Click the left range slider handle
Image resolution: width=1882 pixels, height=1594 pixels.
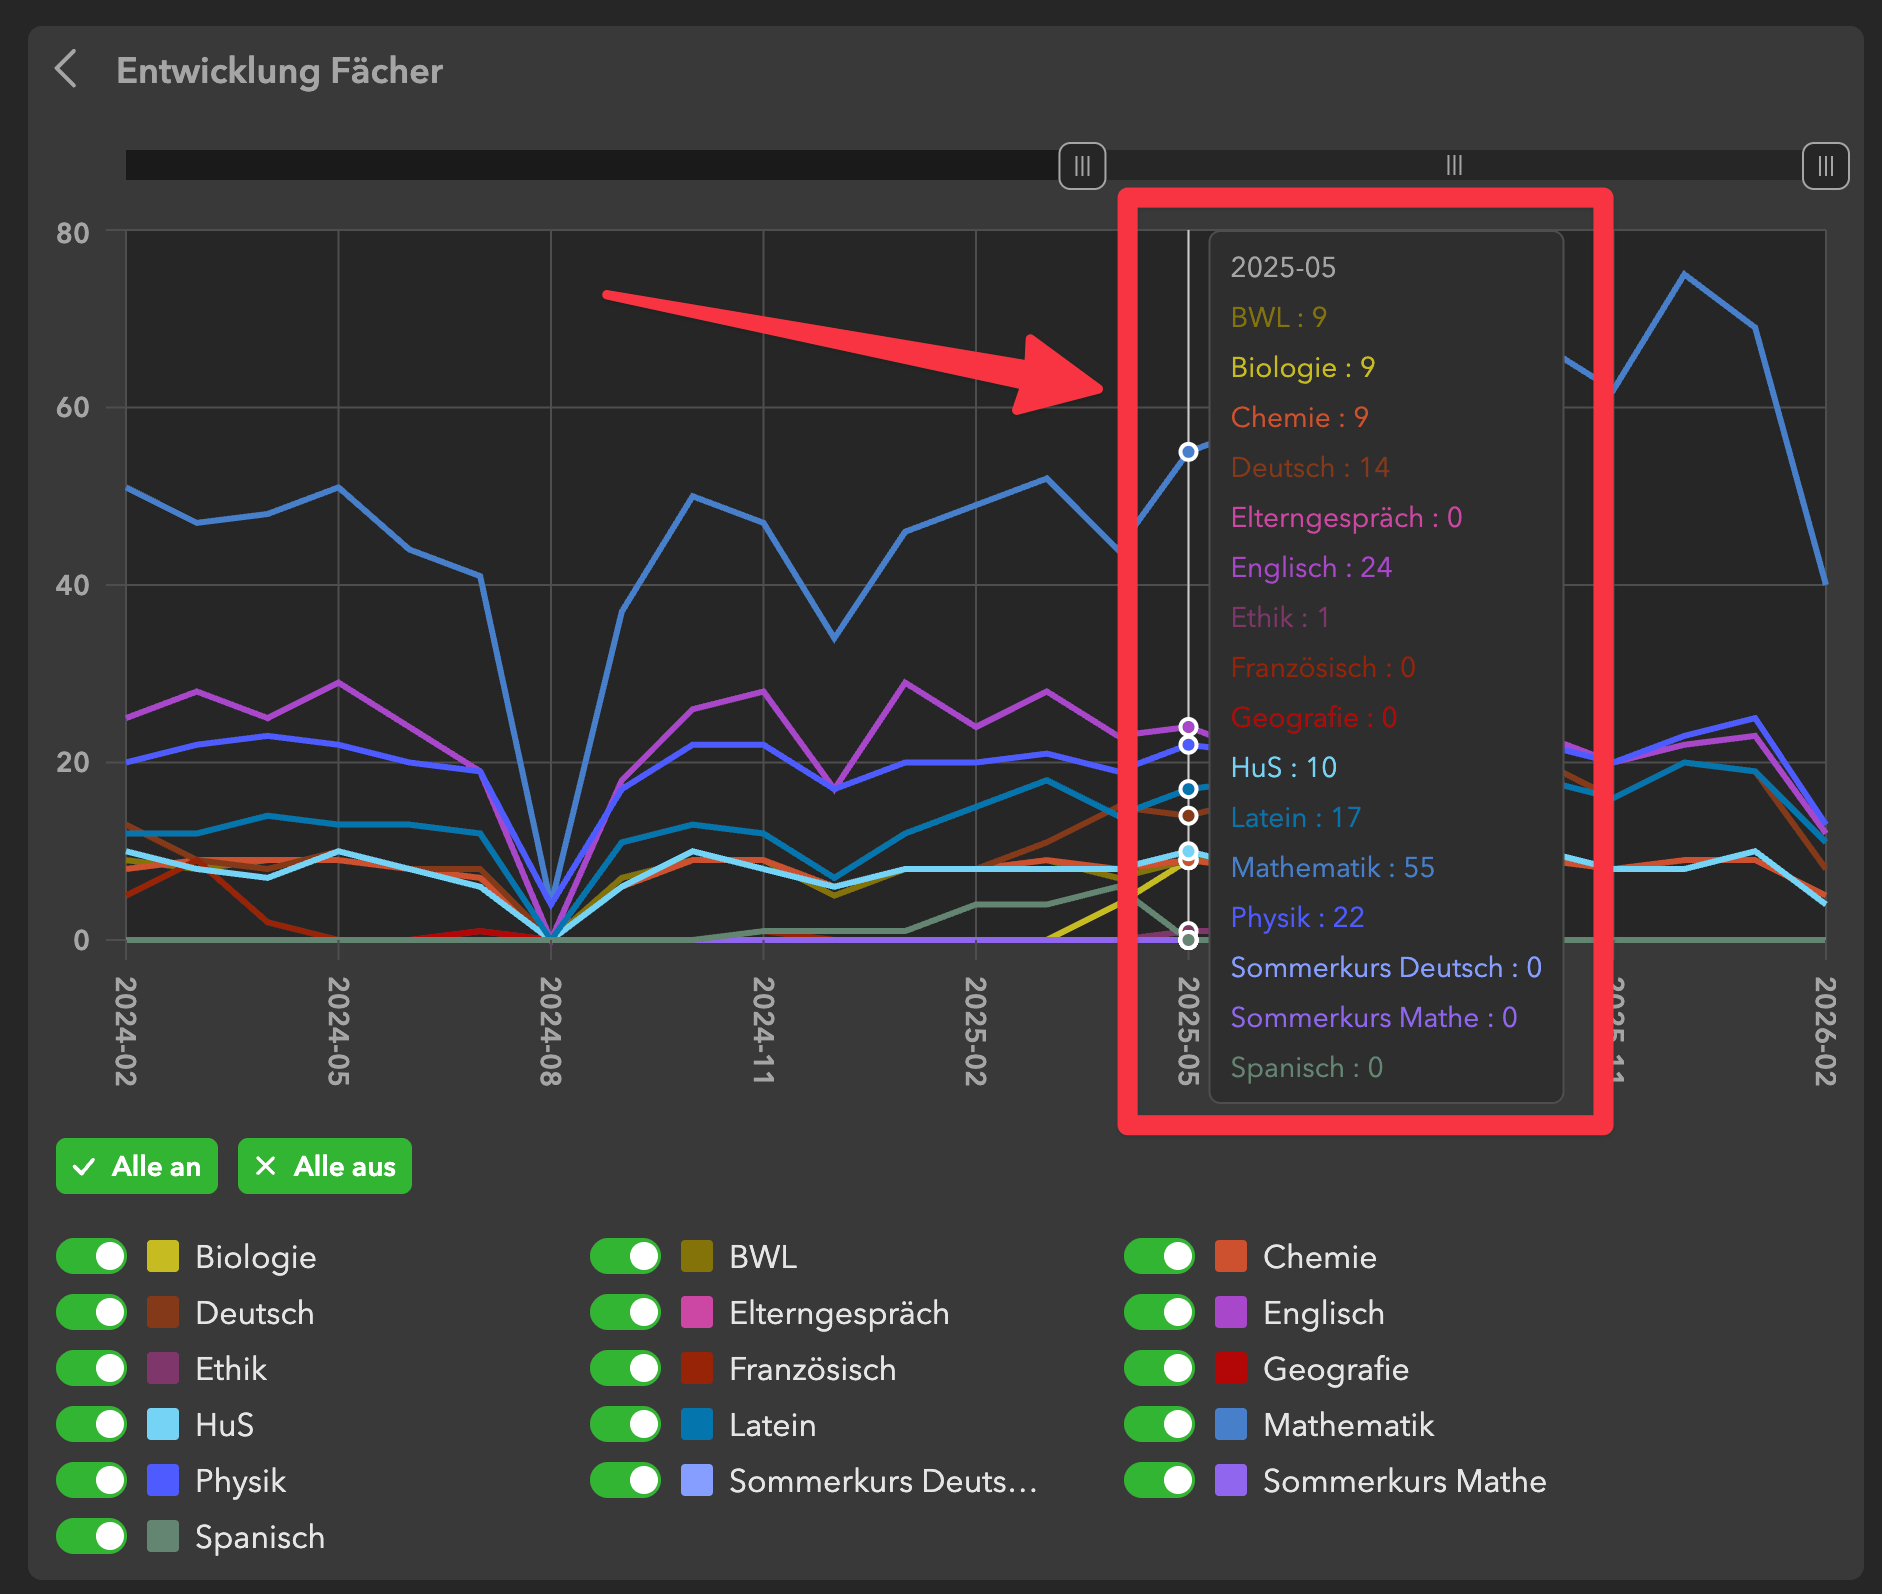1081,166
